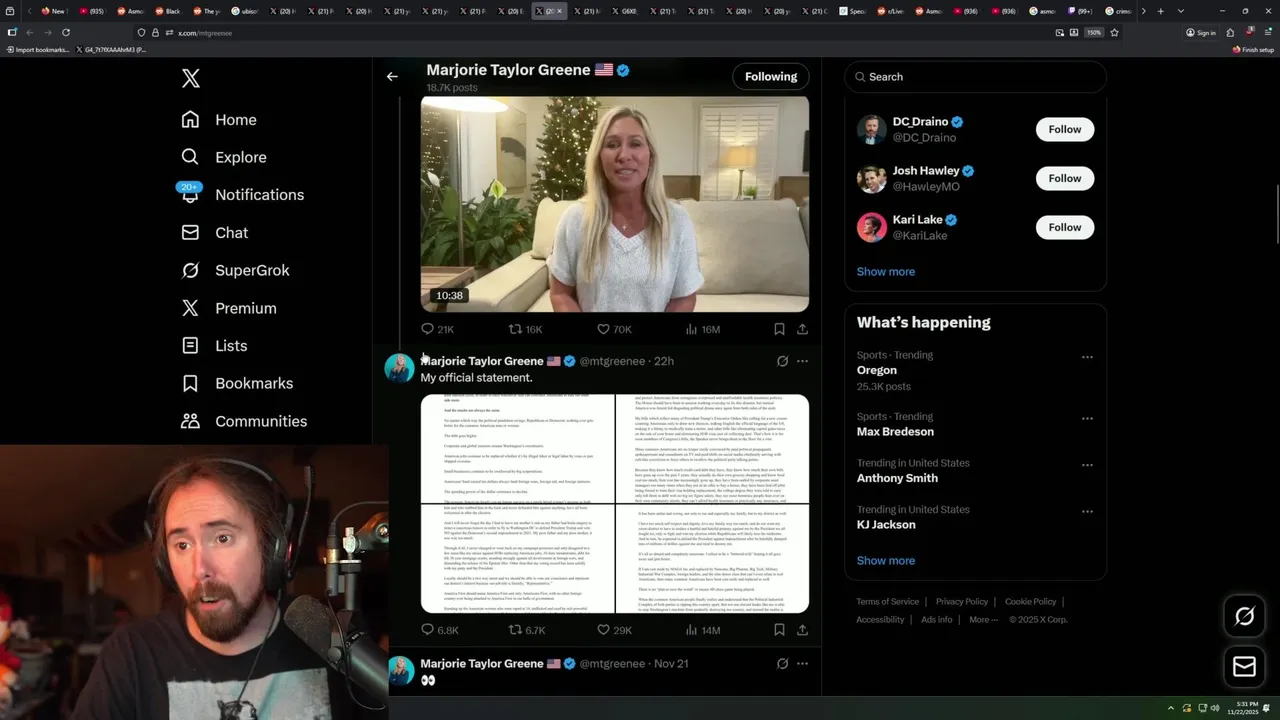
Task: Open the Privacy Policy link
Action: 961,601
